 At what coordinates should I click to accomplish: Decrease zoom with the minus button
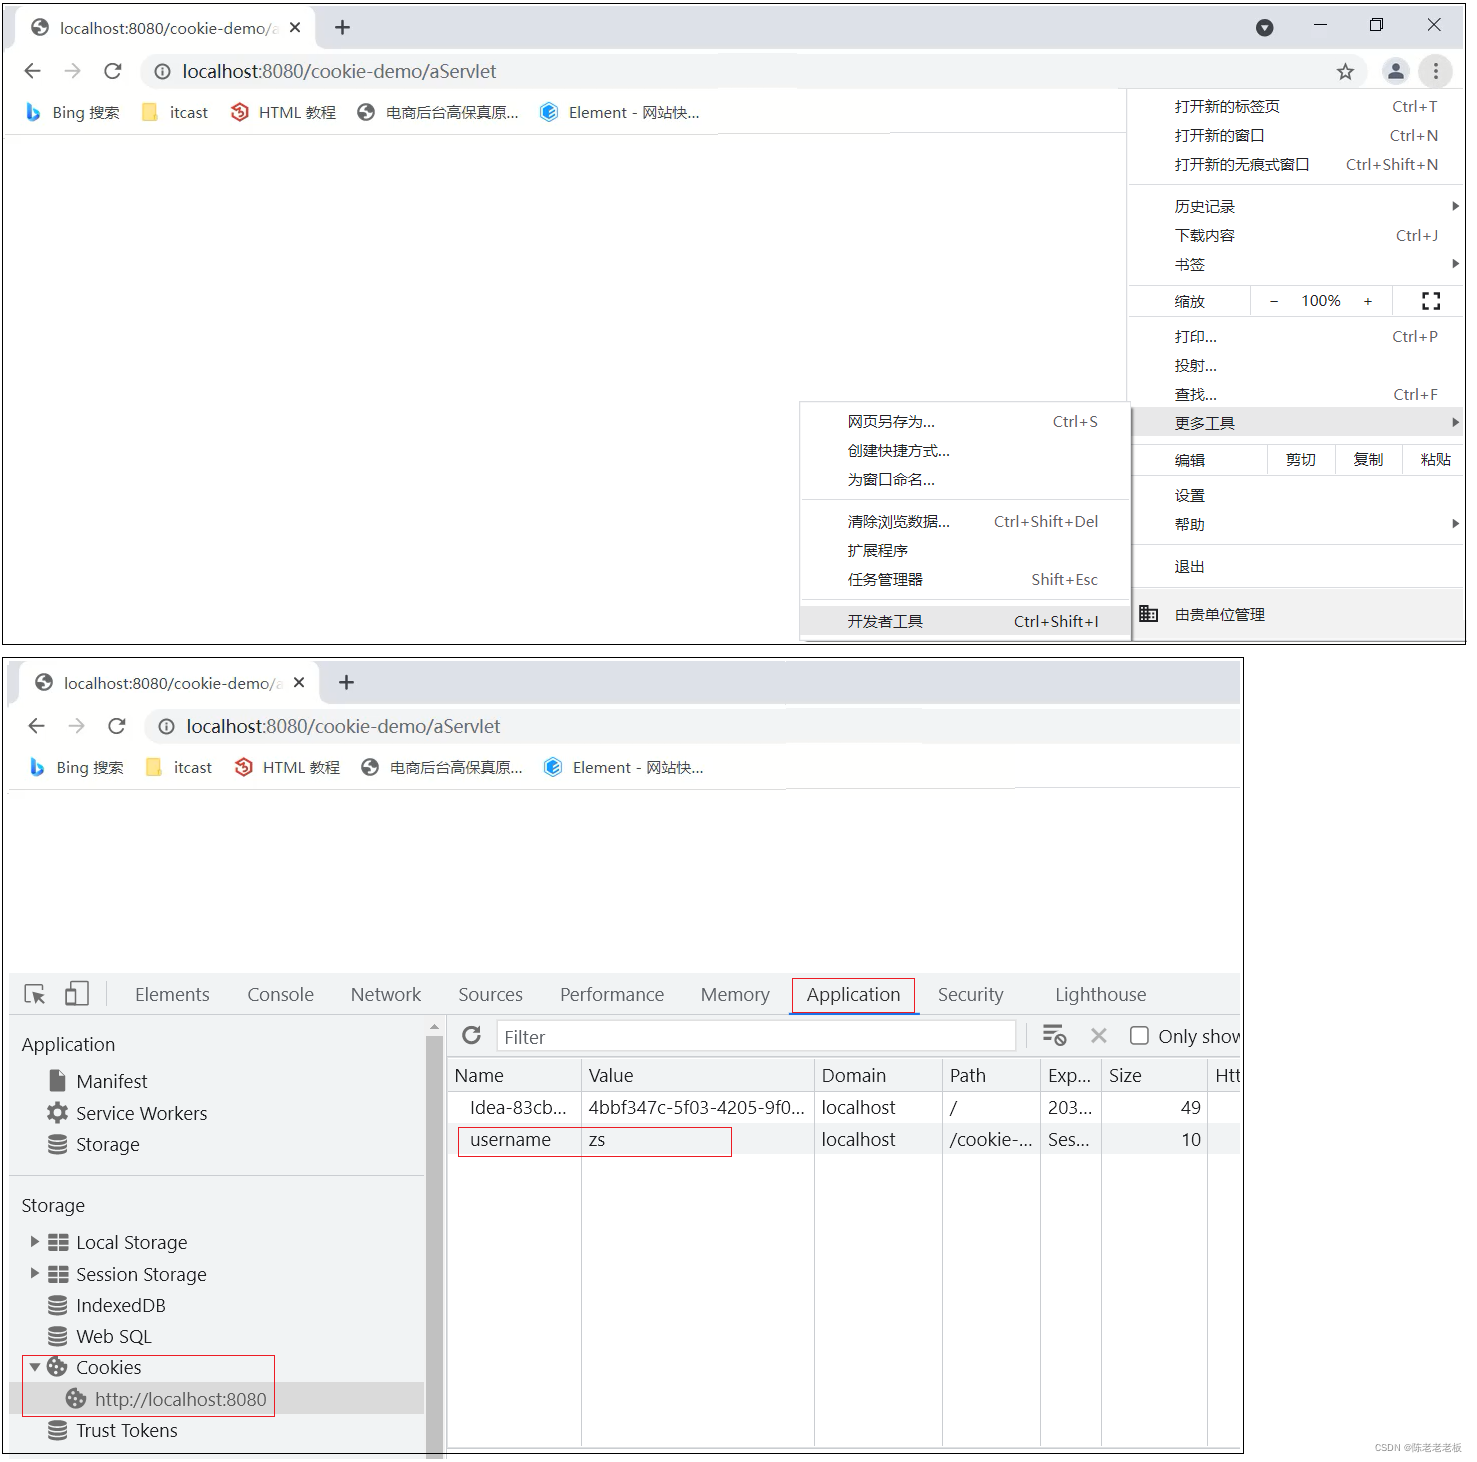(1273, 301)
